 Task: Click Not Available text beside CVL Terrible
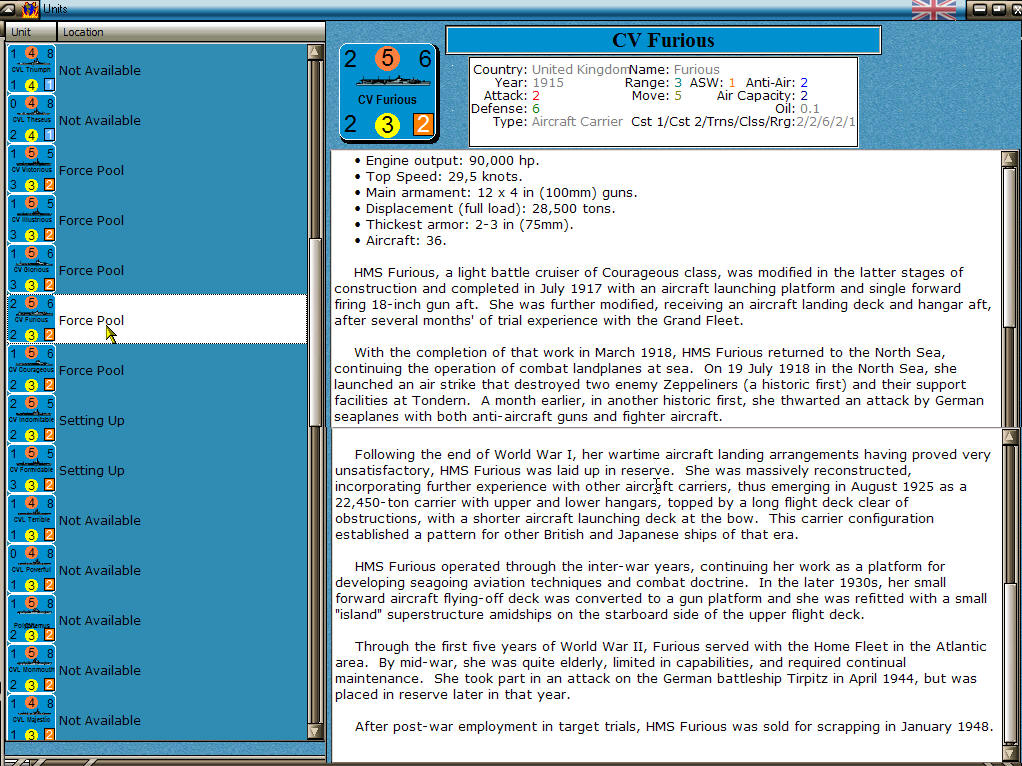[x=100, y=520]
